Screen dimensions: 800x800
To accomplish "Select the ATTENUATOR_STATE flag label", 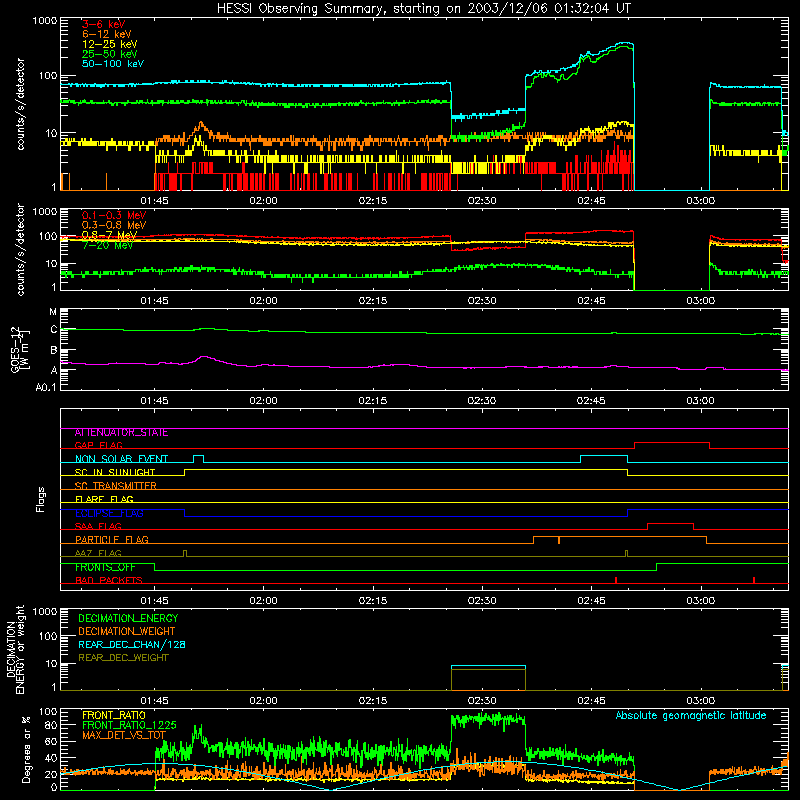I will [121, 433].
